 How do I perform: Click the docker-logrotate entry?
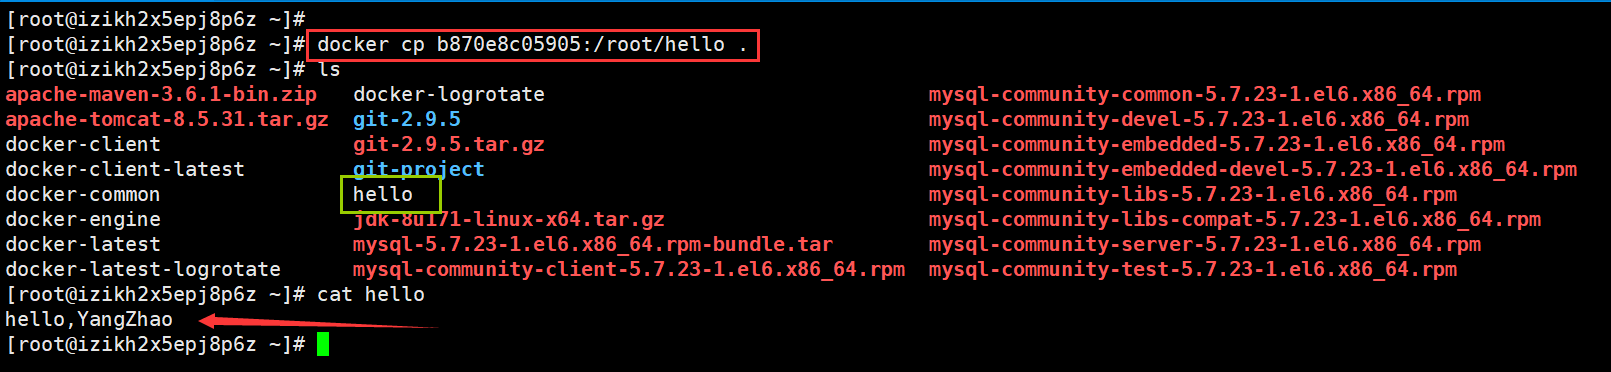(x=449, y=94)
